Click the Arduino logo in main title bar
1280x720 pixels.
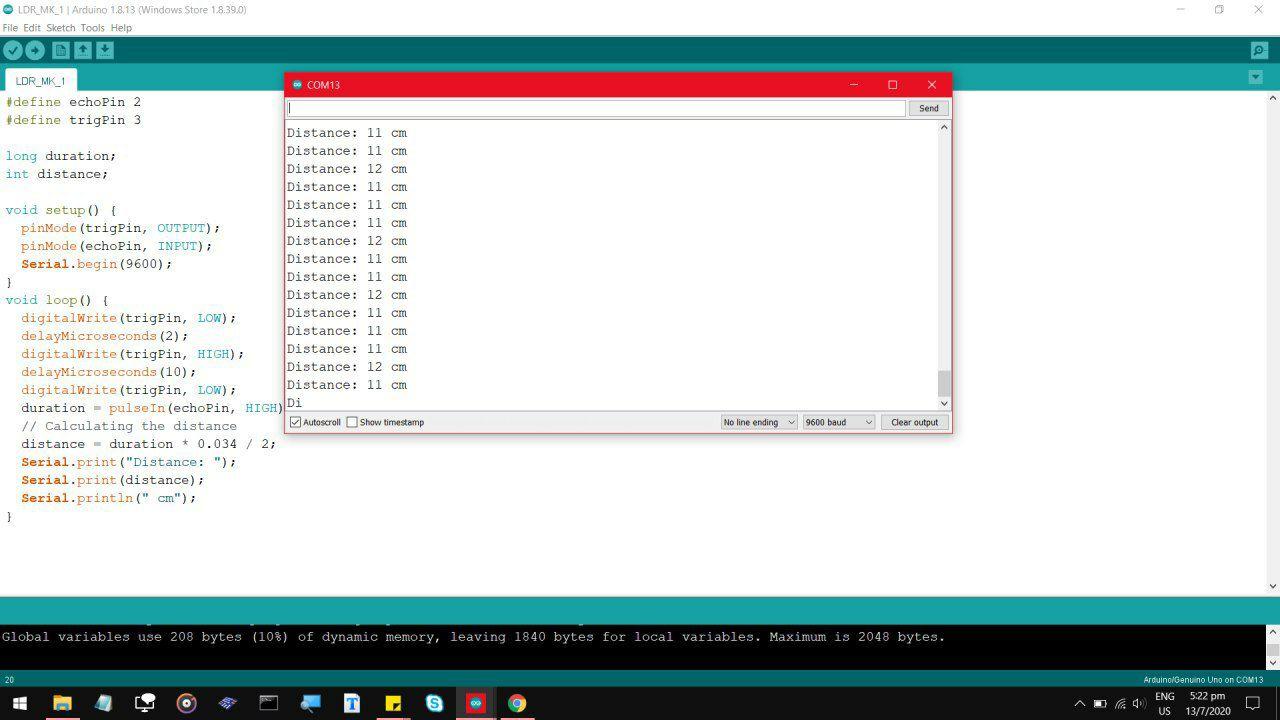coord(9,9)
